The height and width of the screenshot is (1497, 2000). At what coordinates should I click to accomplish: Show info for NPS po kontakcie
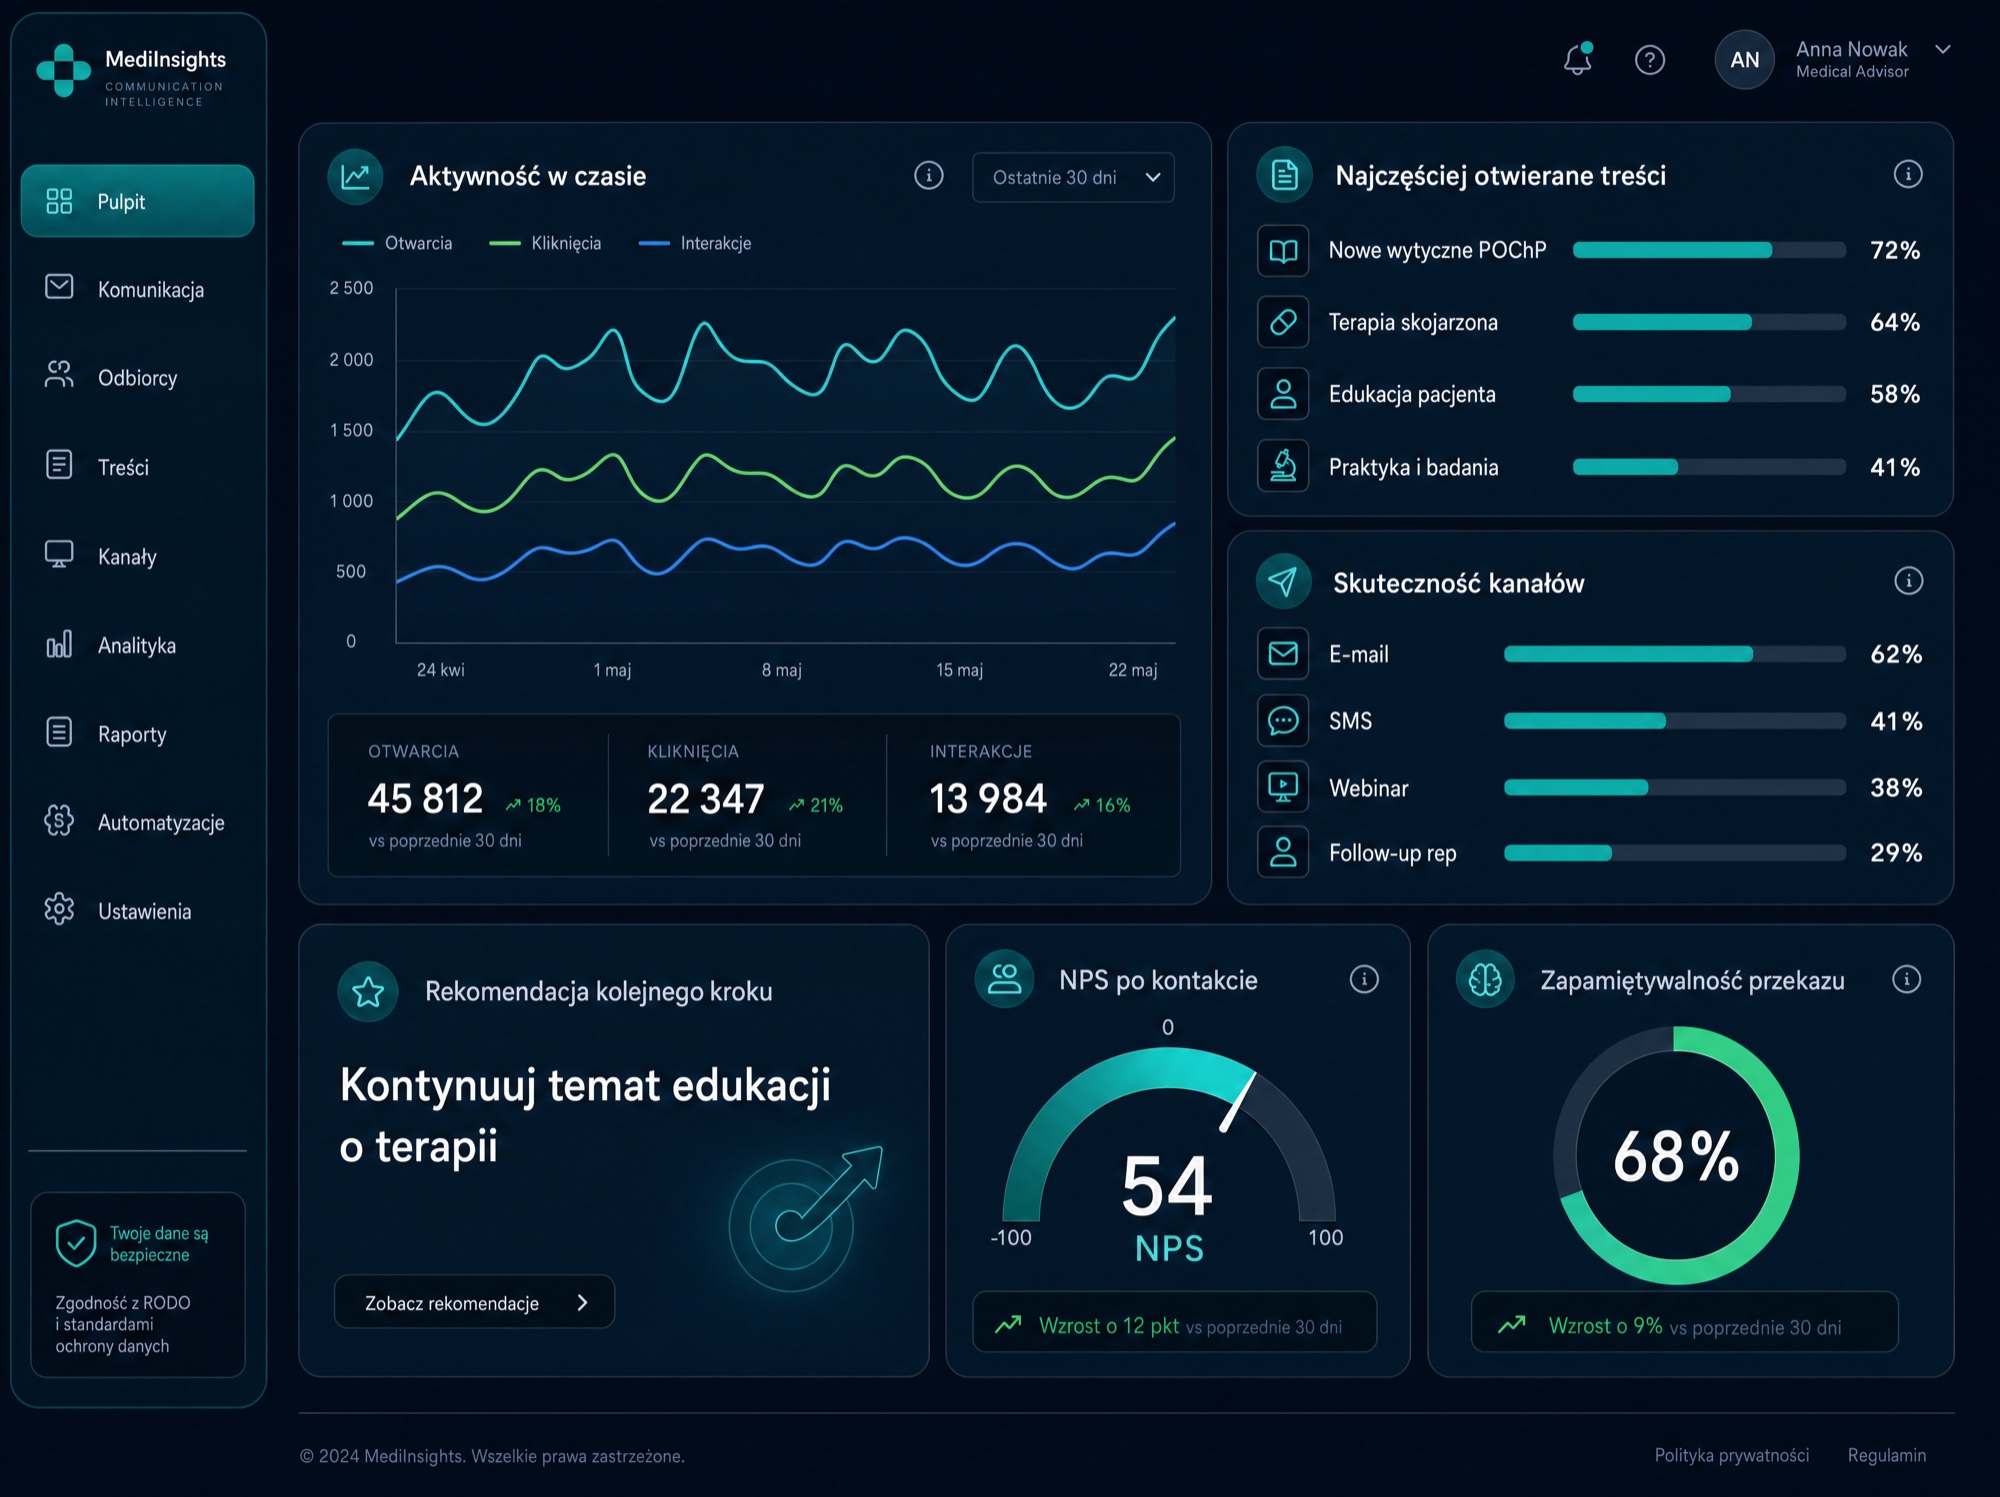click(1364, 979)
